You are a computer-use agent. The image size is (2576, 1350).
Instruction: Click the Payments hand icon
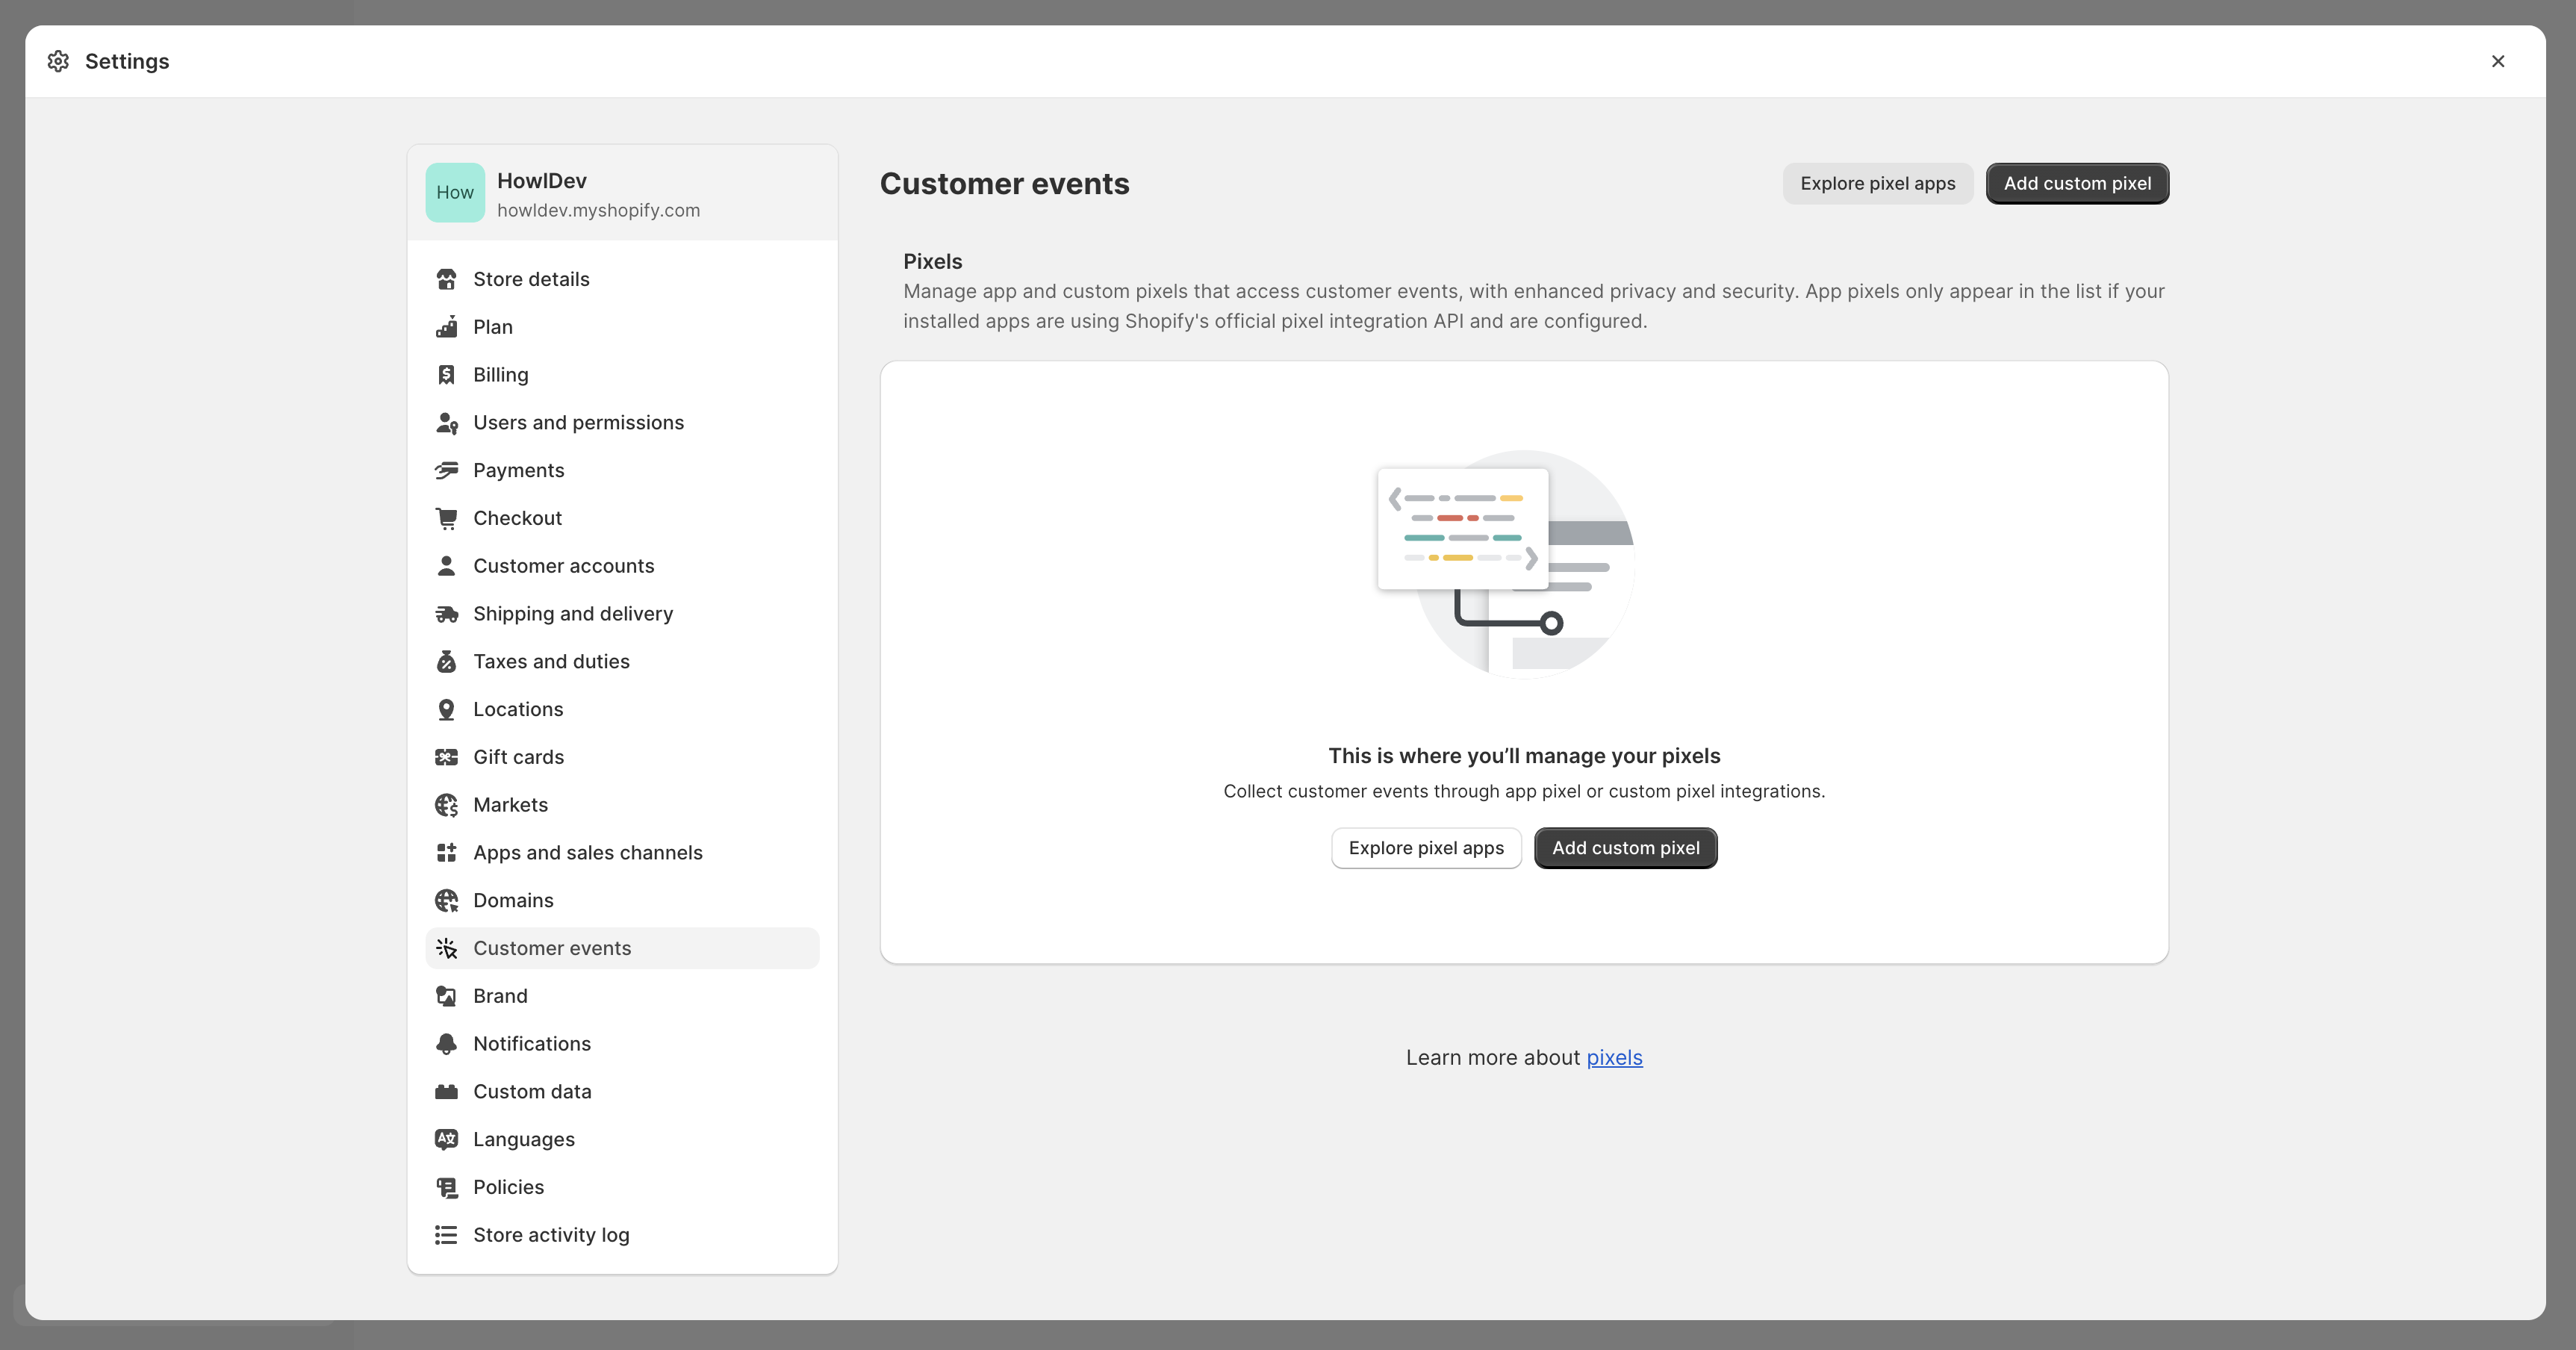[x=446, y=470]
